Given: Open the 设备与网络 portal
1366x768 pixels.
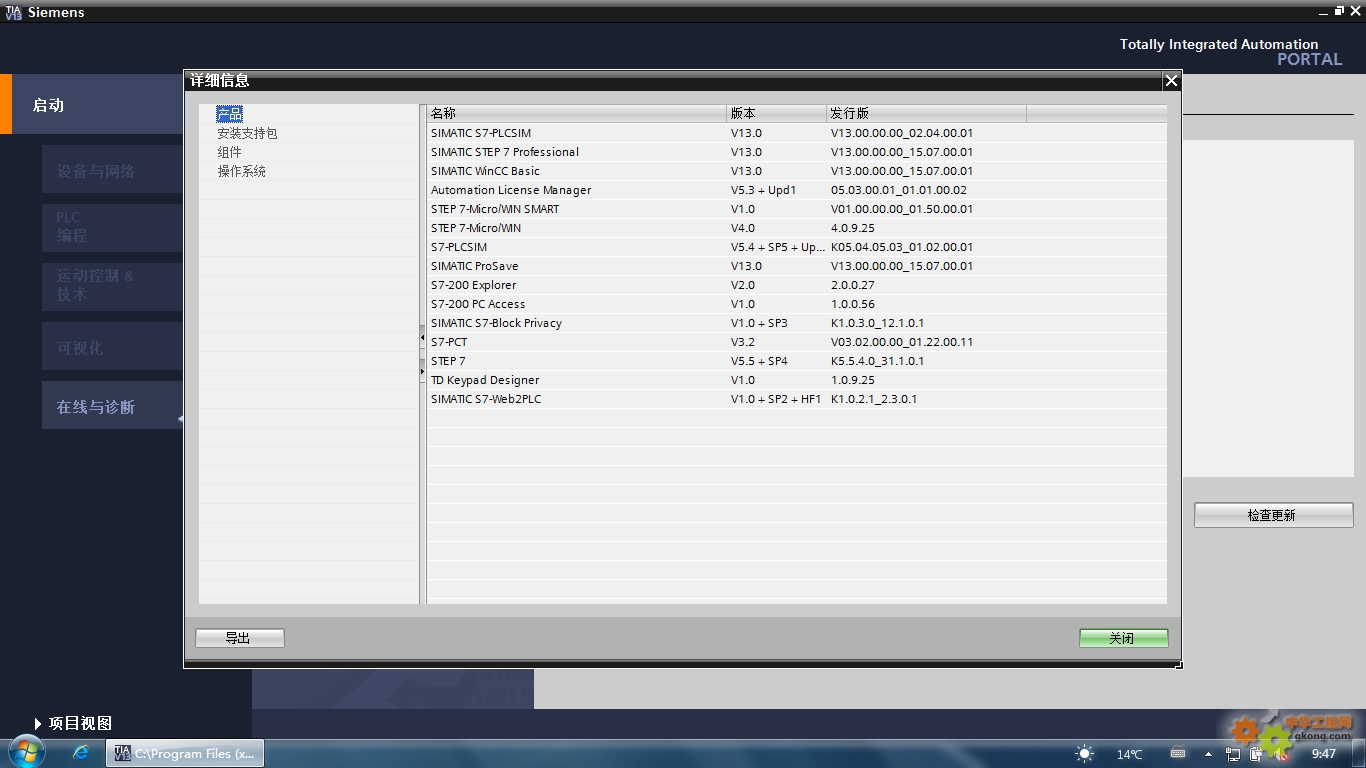Looking at the screenshot, I should pos(112,171).
